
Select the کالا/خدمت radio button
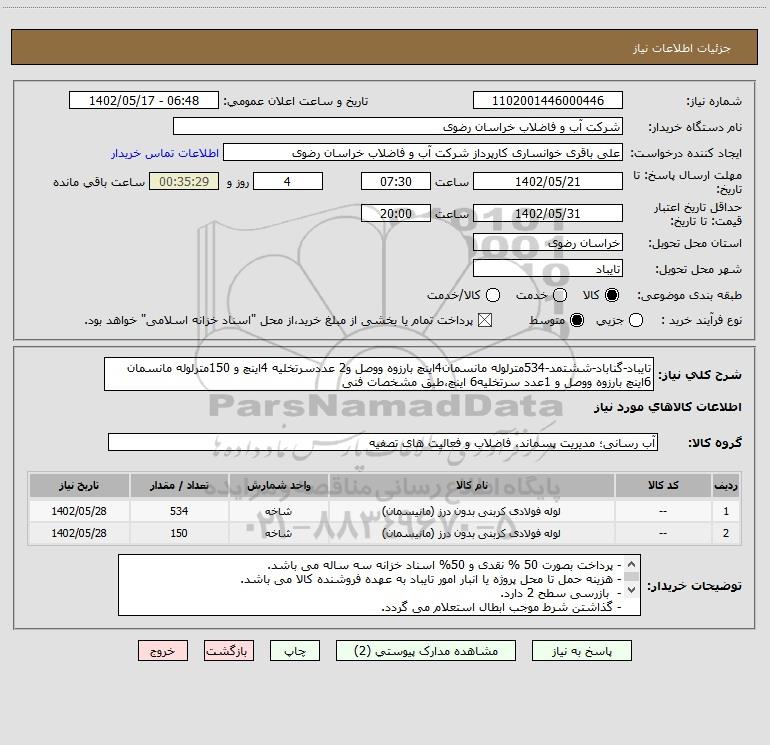(x=493, y=295)
